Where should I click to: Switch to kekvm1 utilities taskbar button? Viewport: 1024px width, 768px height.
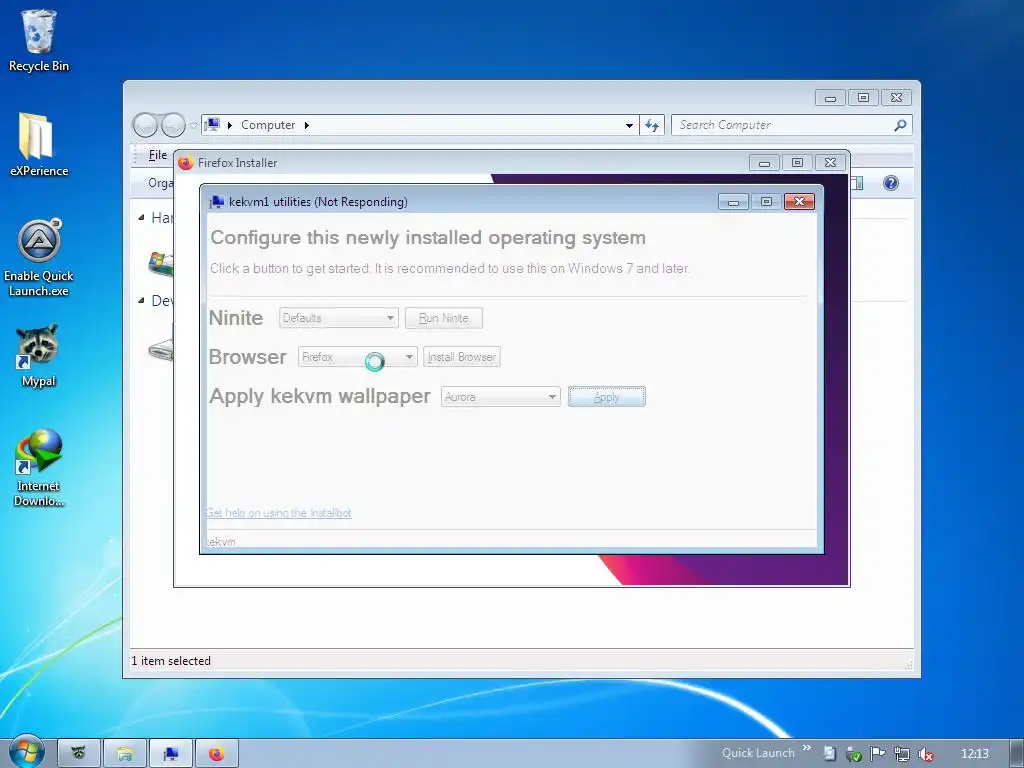pyautogui.click(x=170, y=754)
